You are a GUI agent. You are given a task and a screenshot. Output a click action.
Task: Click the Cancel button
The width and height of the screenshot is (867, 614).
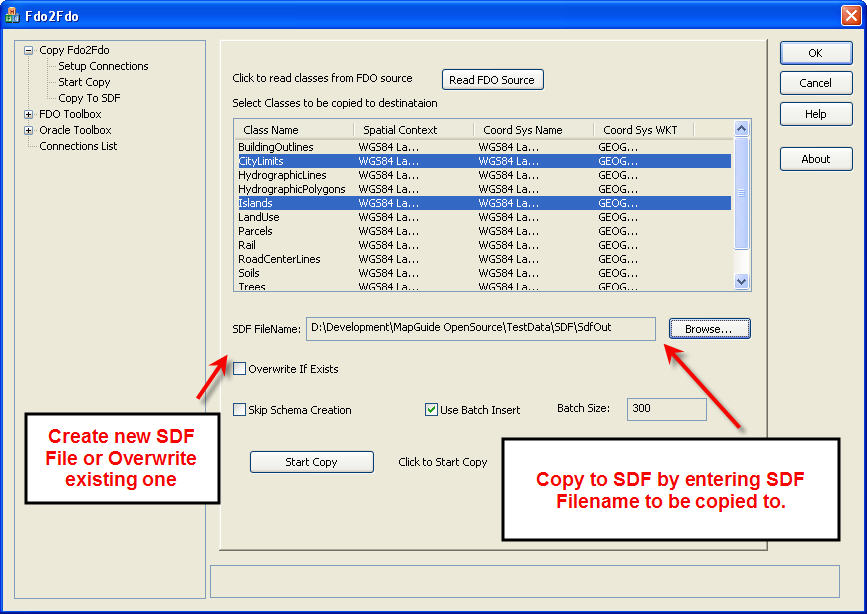(816, 83)
